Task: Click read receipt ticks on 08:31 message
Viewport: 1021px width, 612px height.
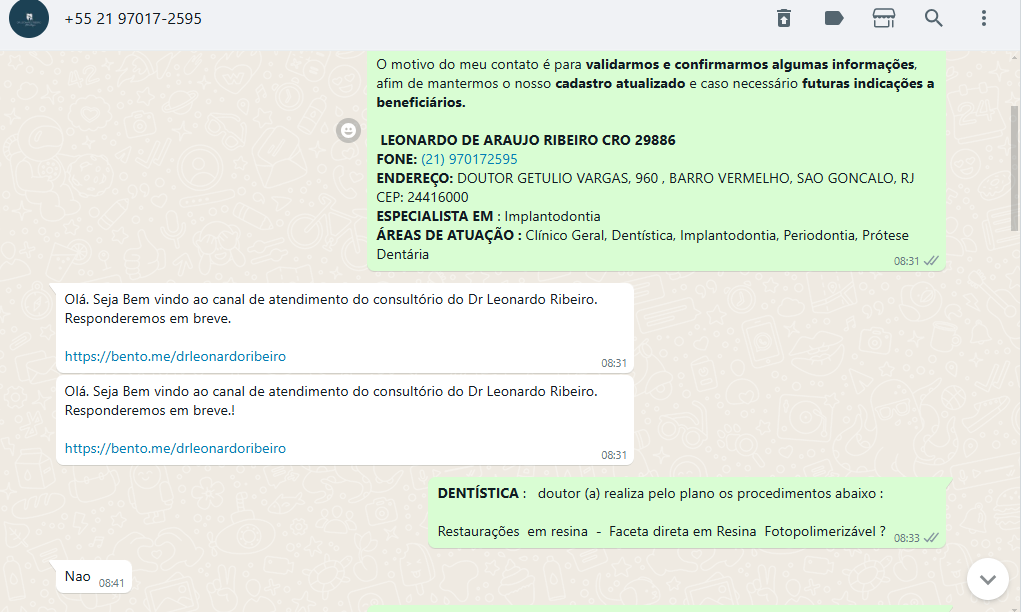Action: [932, 261]
